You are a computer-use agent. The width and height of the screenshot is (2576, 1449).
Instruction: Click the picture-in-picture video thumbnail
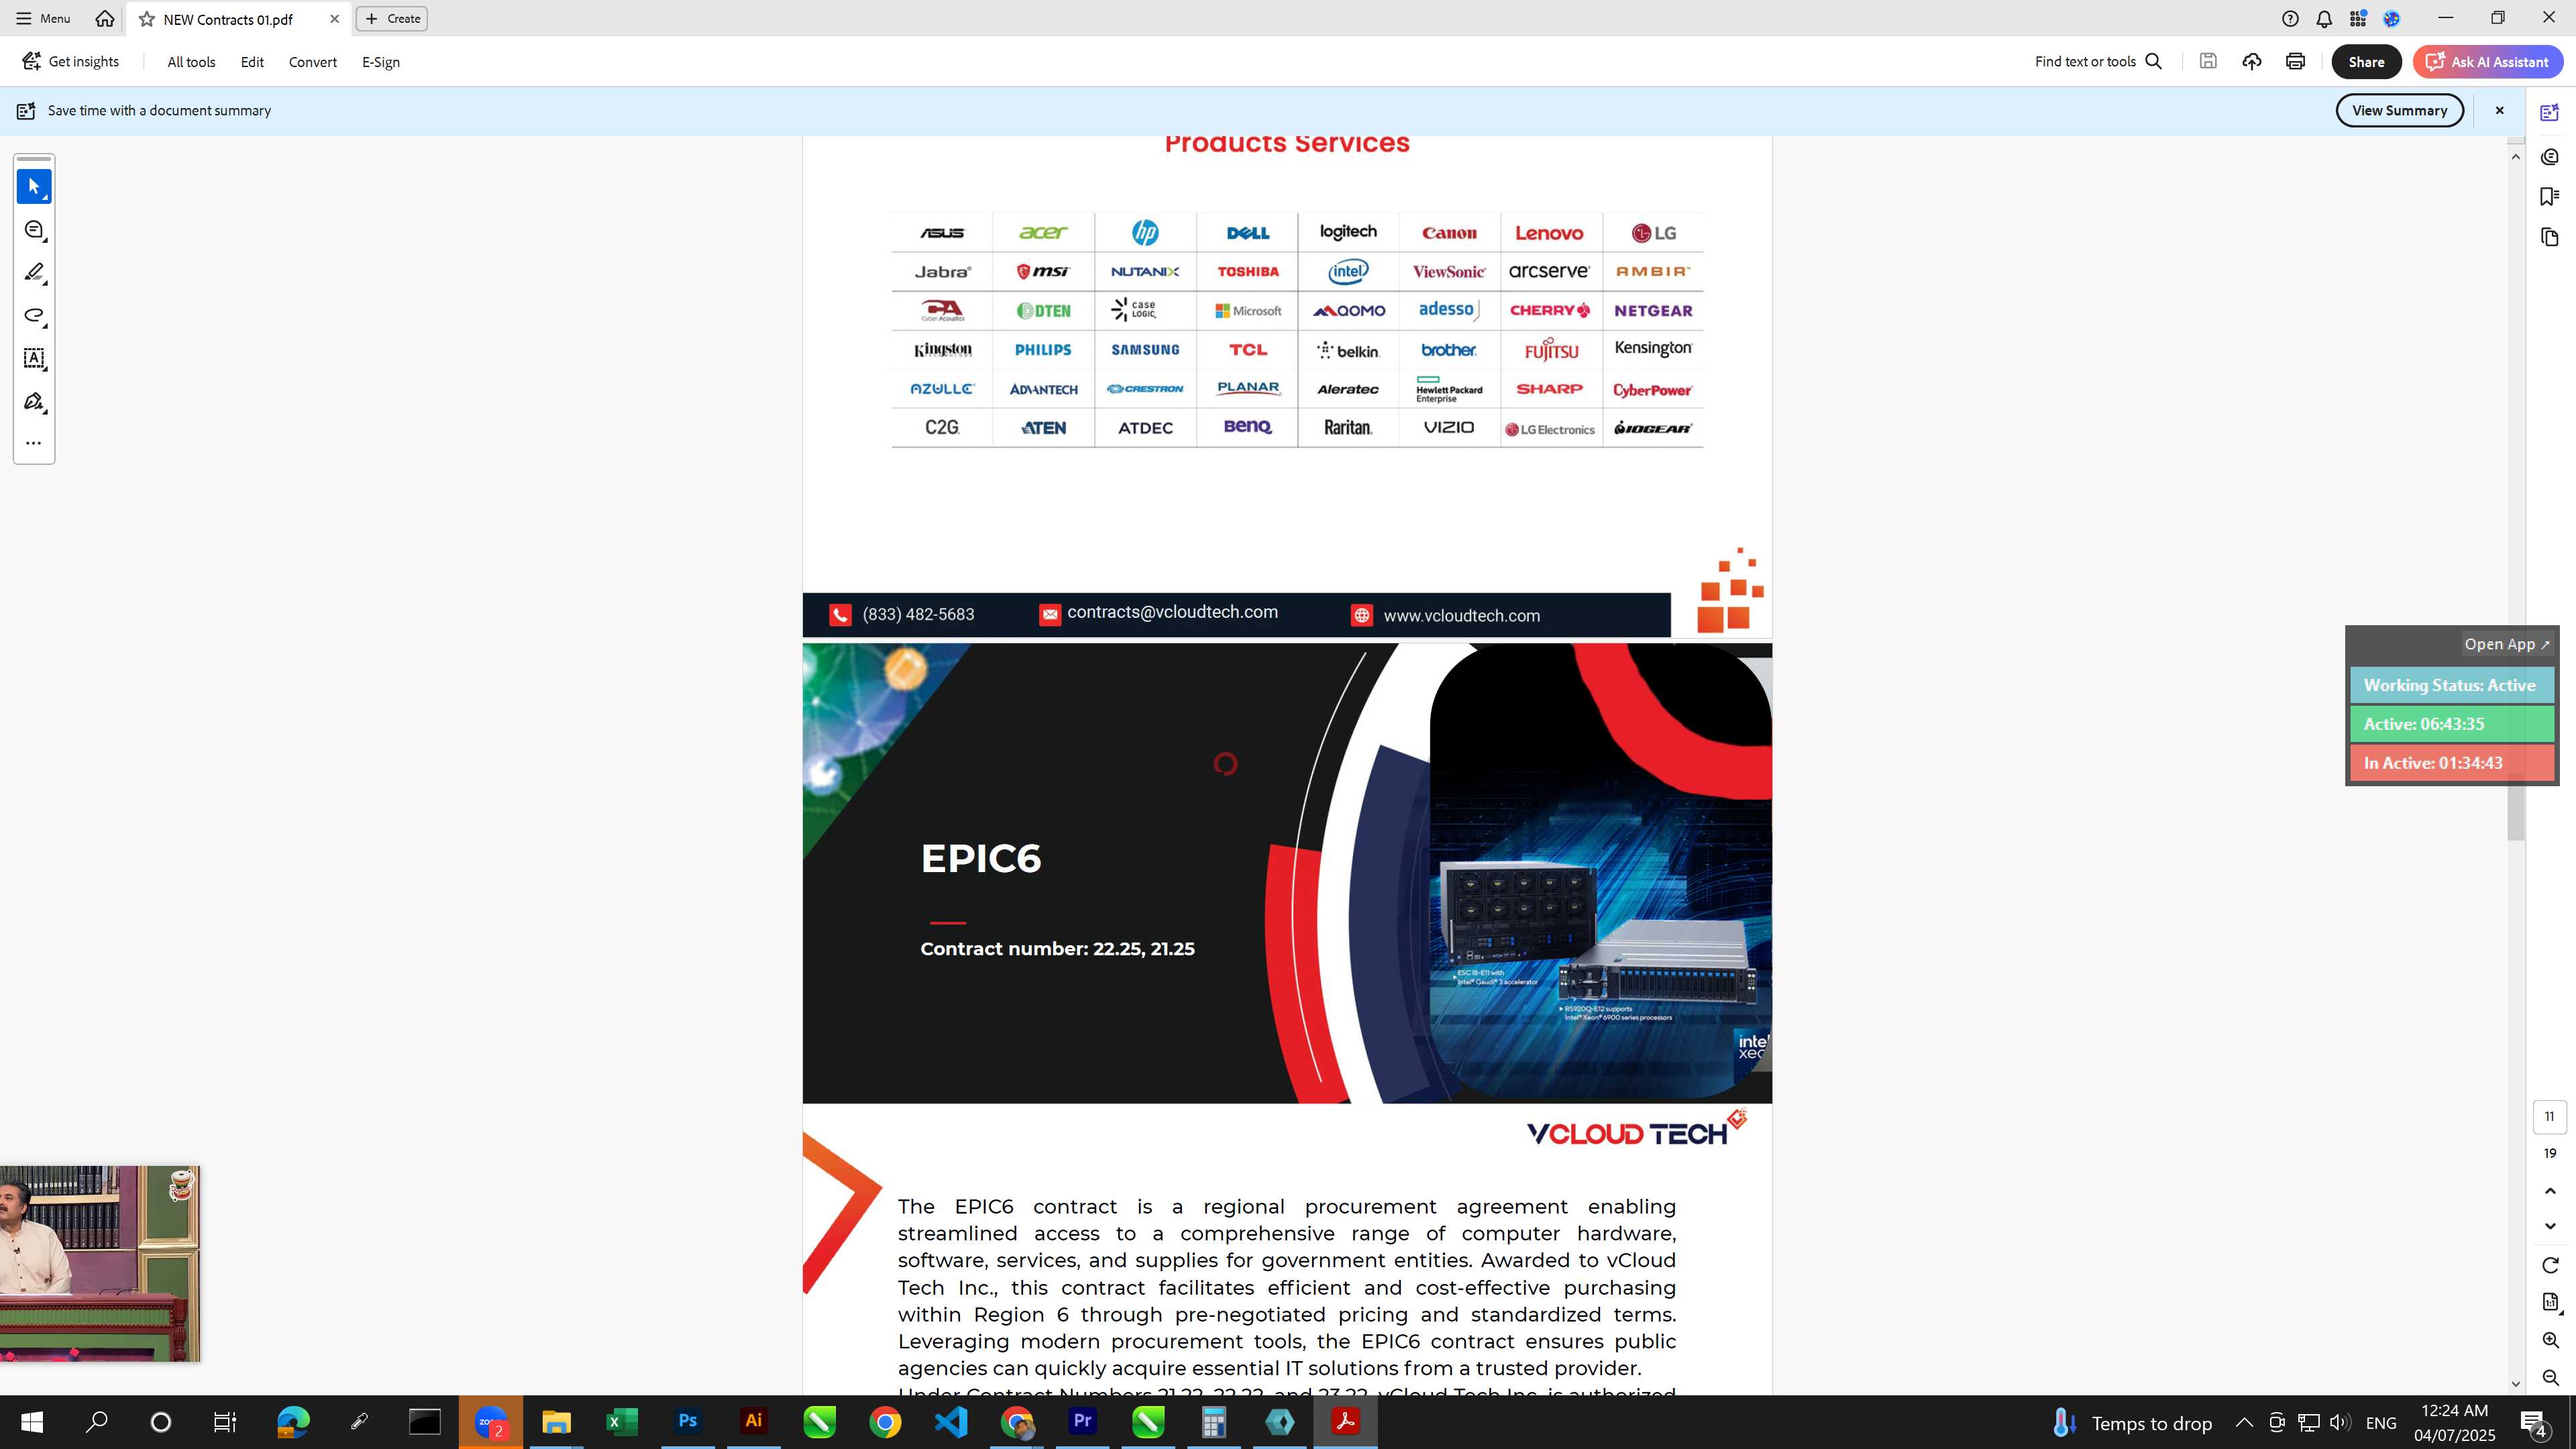(x=100, y=1263)
